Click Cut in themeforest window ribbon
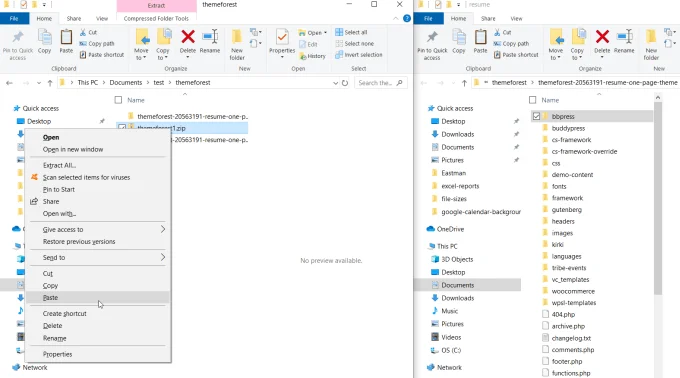The width and height of the screenshot is (680, 378). tap(88, 33)
